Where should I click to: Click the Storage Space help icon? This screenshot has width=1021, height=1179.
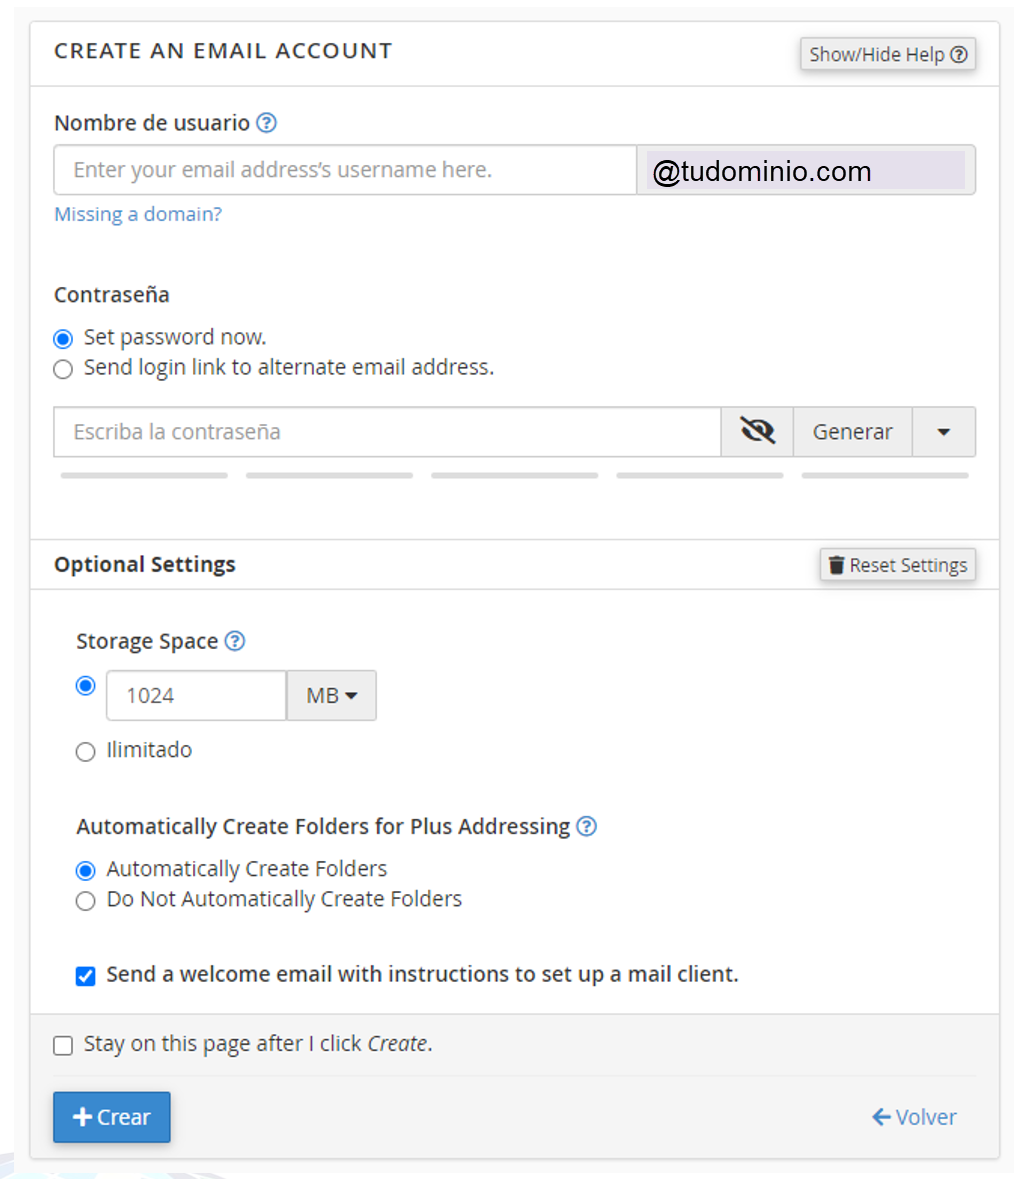(235, 641)
